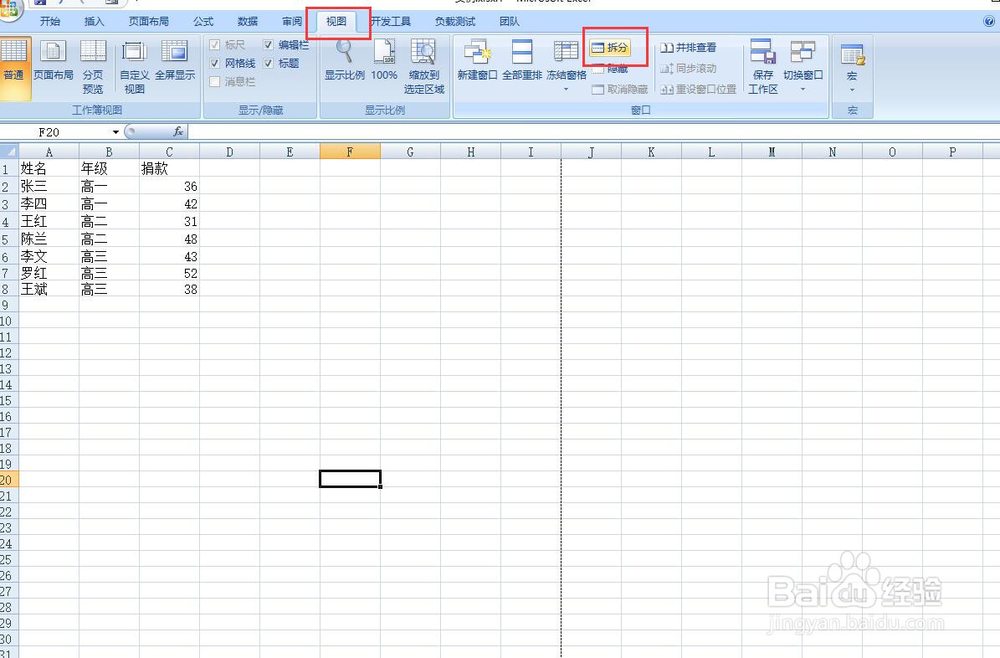This screenshot has height=658, width=1000.
Task: Click View Side by Side
Action: 688,47
